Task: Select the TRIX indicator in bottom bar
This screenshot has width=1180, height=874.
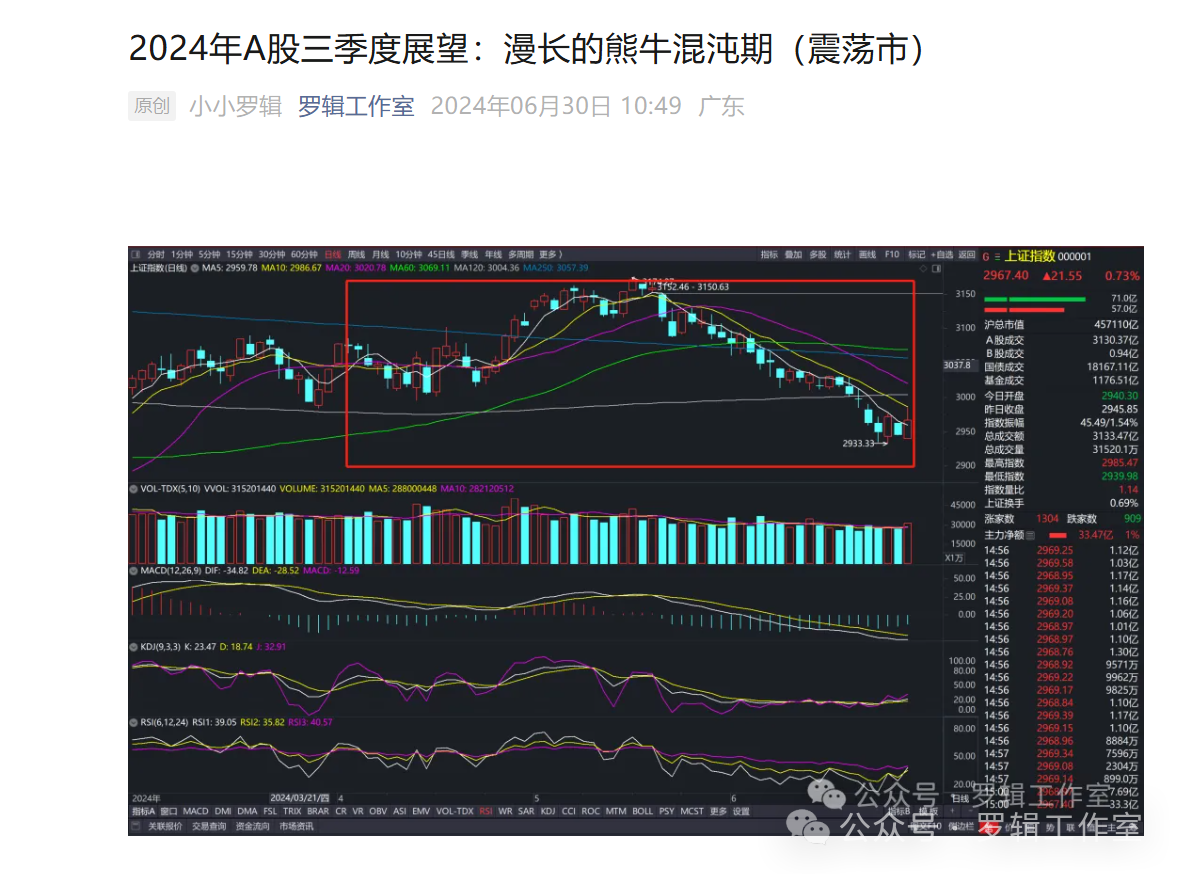Action: [x=292, y=812]
